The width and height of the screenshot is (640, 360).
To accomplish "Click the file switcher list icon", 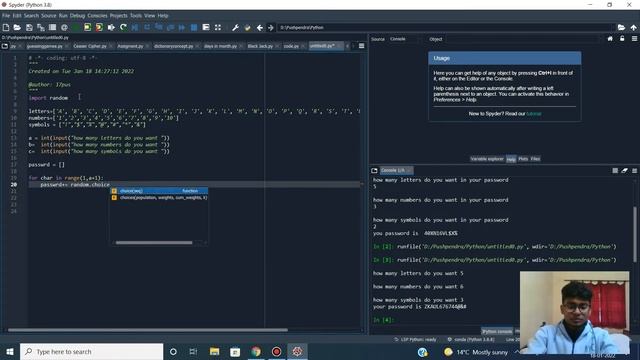I will (x=52, y=27).
